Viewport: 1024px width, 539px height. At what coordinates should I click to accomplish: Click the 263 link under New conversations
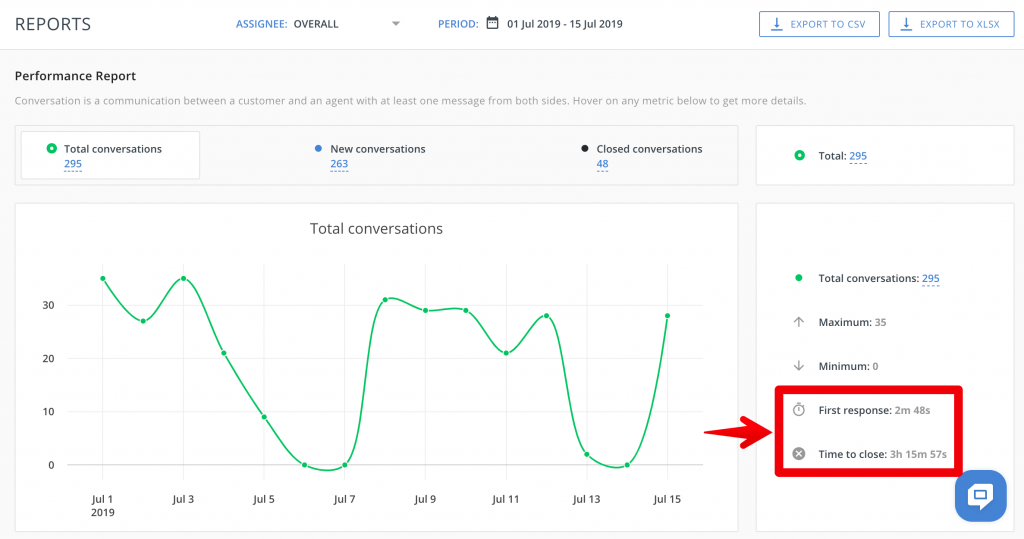click(x=339, y=164)
